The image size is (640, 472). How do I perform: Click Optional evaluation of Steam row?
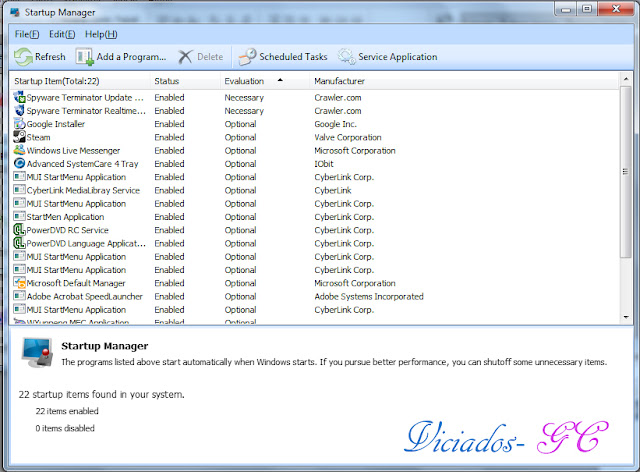coord(240,137)
